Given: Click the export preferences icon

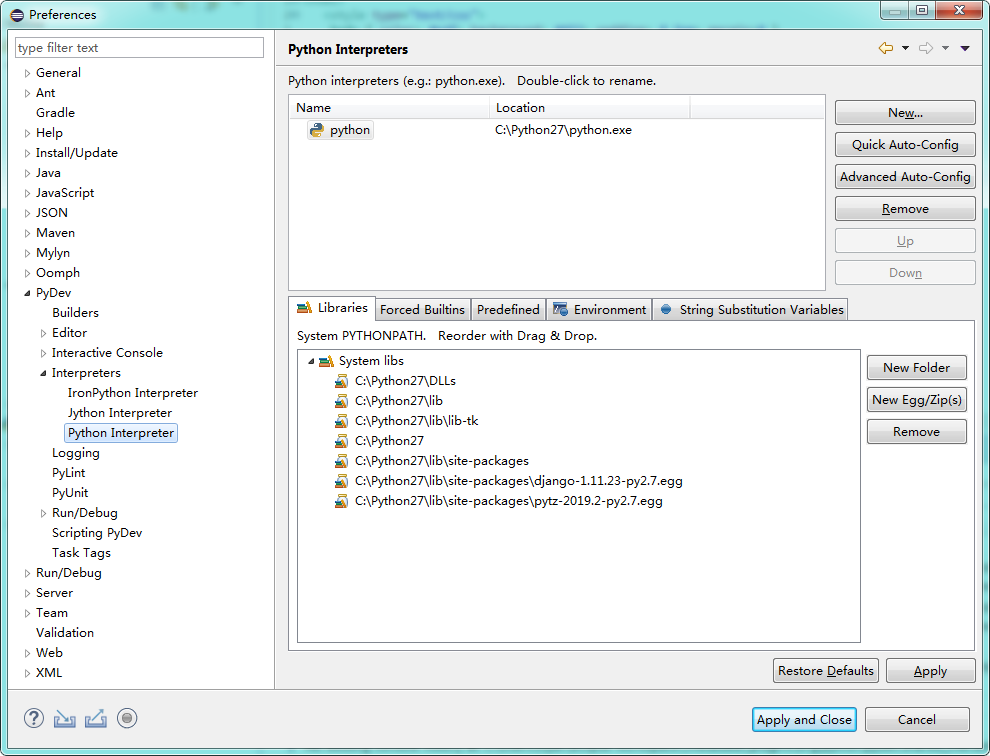Looking at the screenshot, I should pyautogui.click(x=95, y=719).
